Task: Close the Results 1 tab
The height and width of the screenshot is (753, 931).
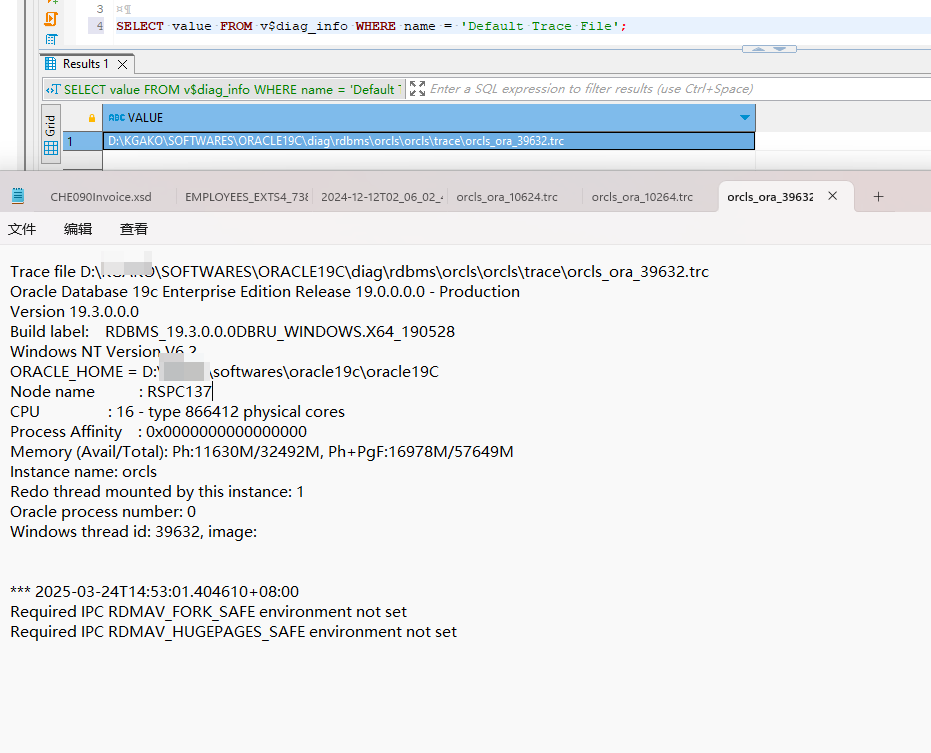Action: [122, 64]
